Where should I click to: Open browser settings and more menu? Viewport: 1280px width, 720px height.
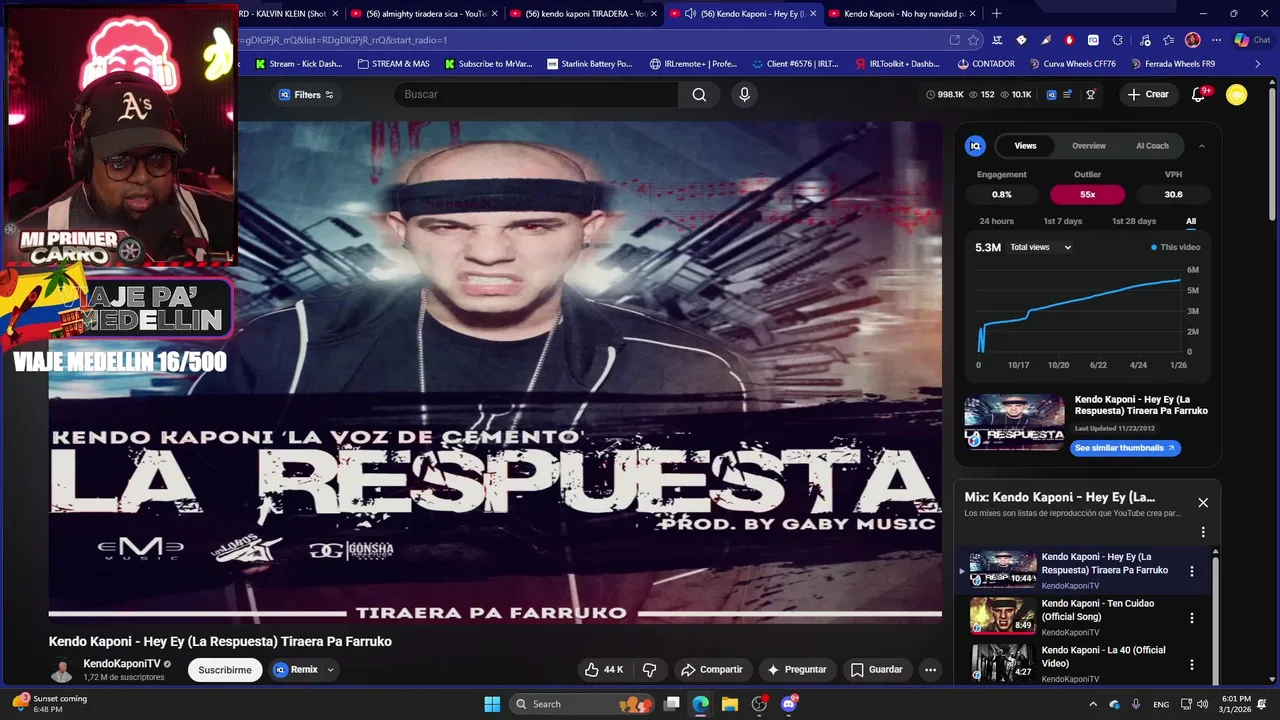tap(1216, 40)
